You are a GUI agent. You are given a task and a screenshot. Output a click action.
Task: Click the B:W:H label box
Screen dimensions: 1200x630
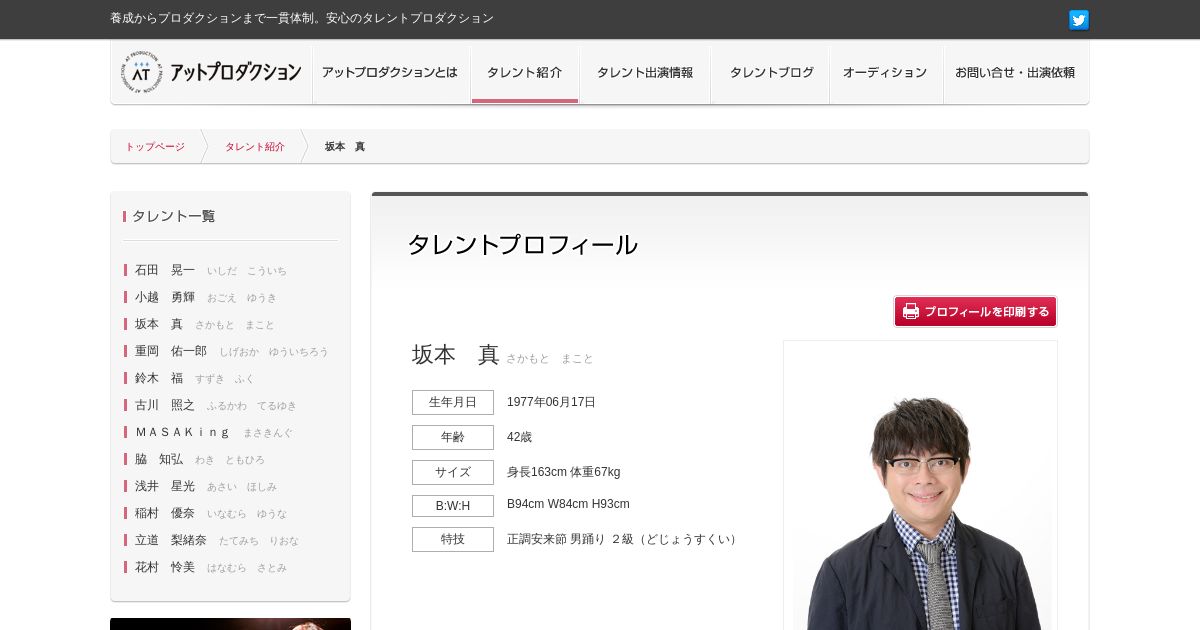[453, 506]
